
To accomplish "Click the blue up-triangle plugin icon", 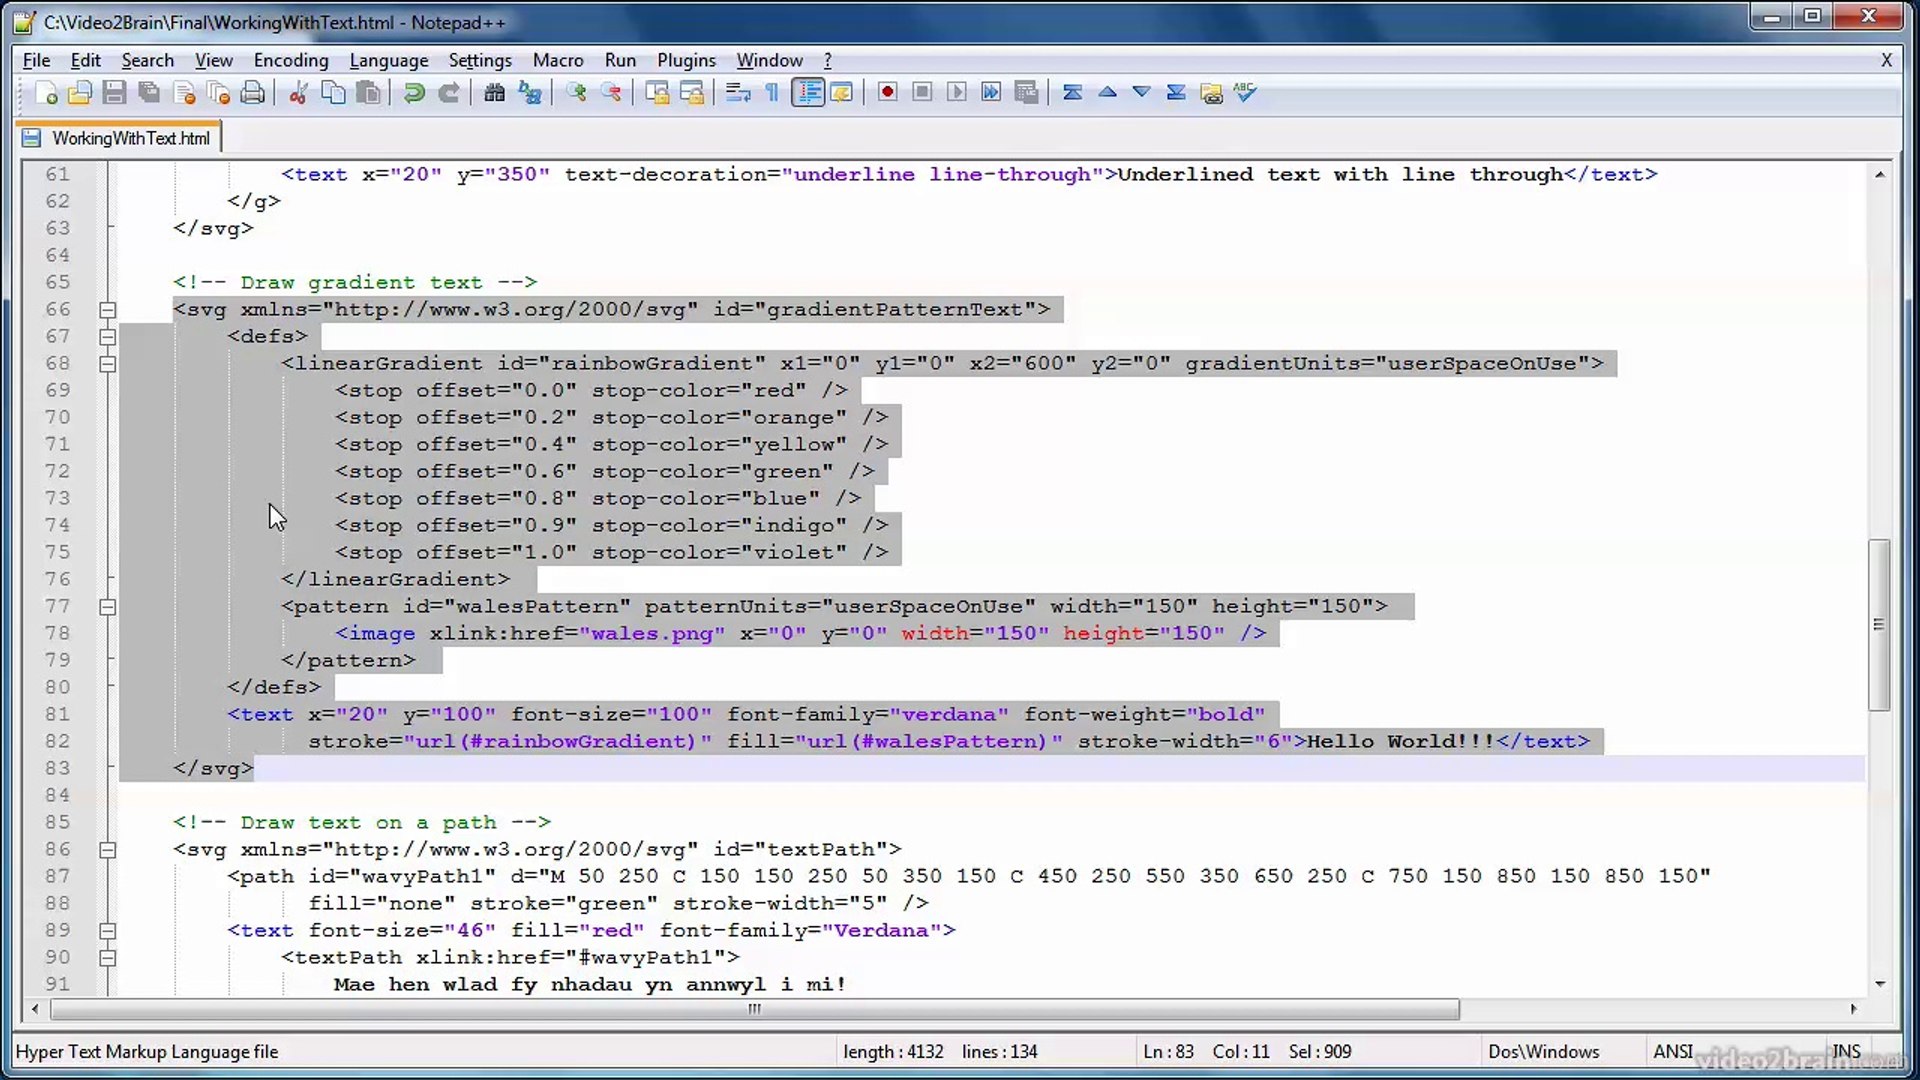I will tap(1107, 93).
